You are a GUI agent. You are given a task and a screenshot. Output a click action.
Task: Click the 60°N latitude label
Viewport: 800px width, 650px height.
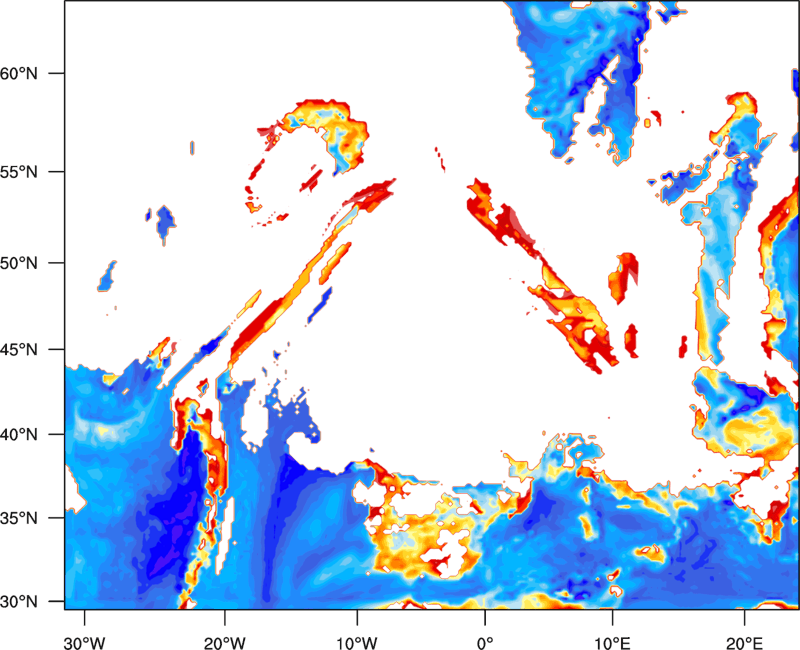point(19,73)
